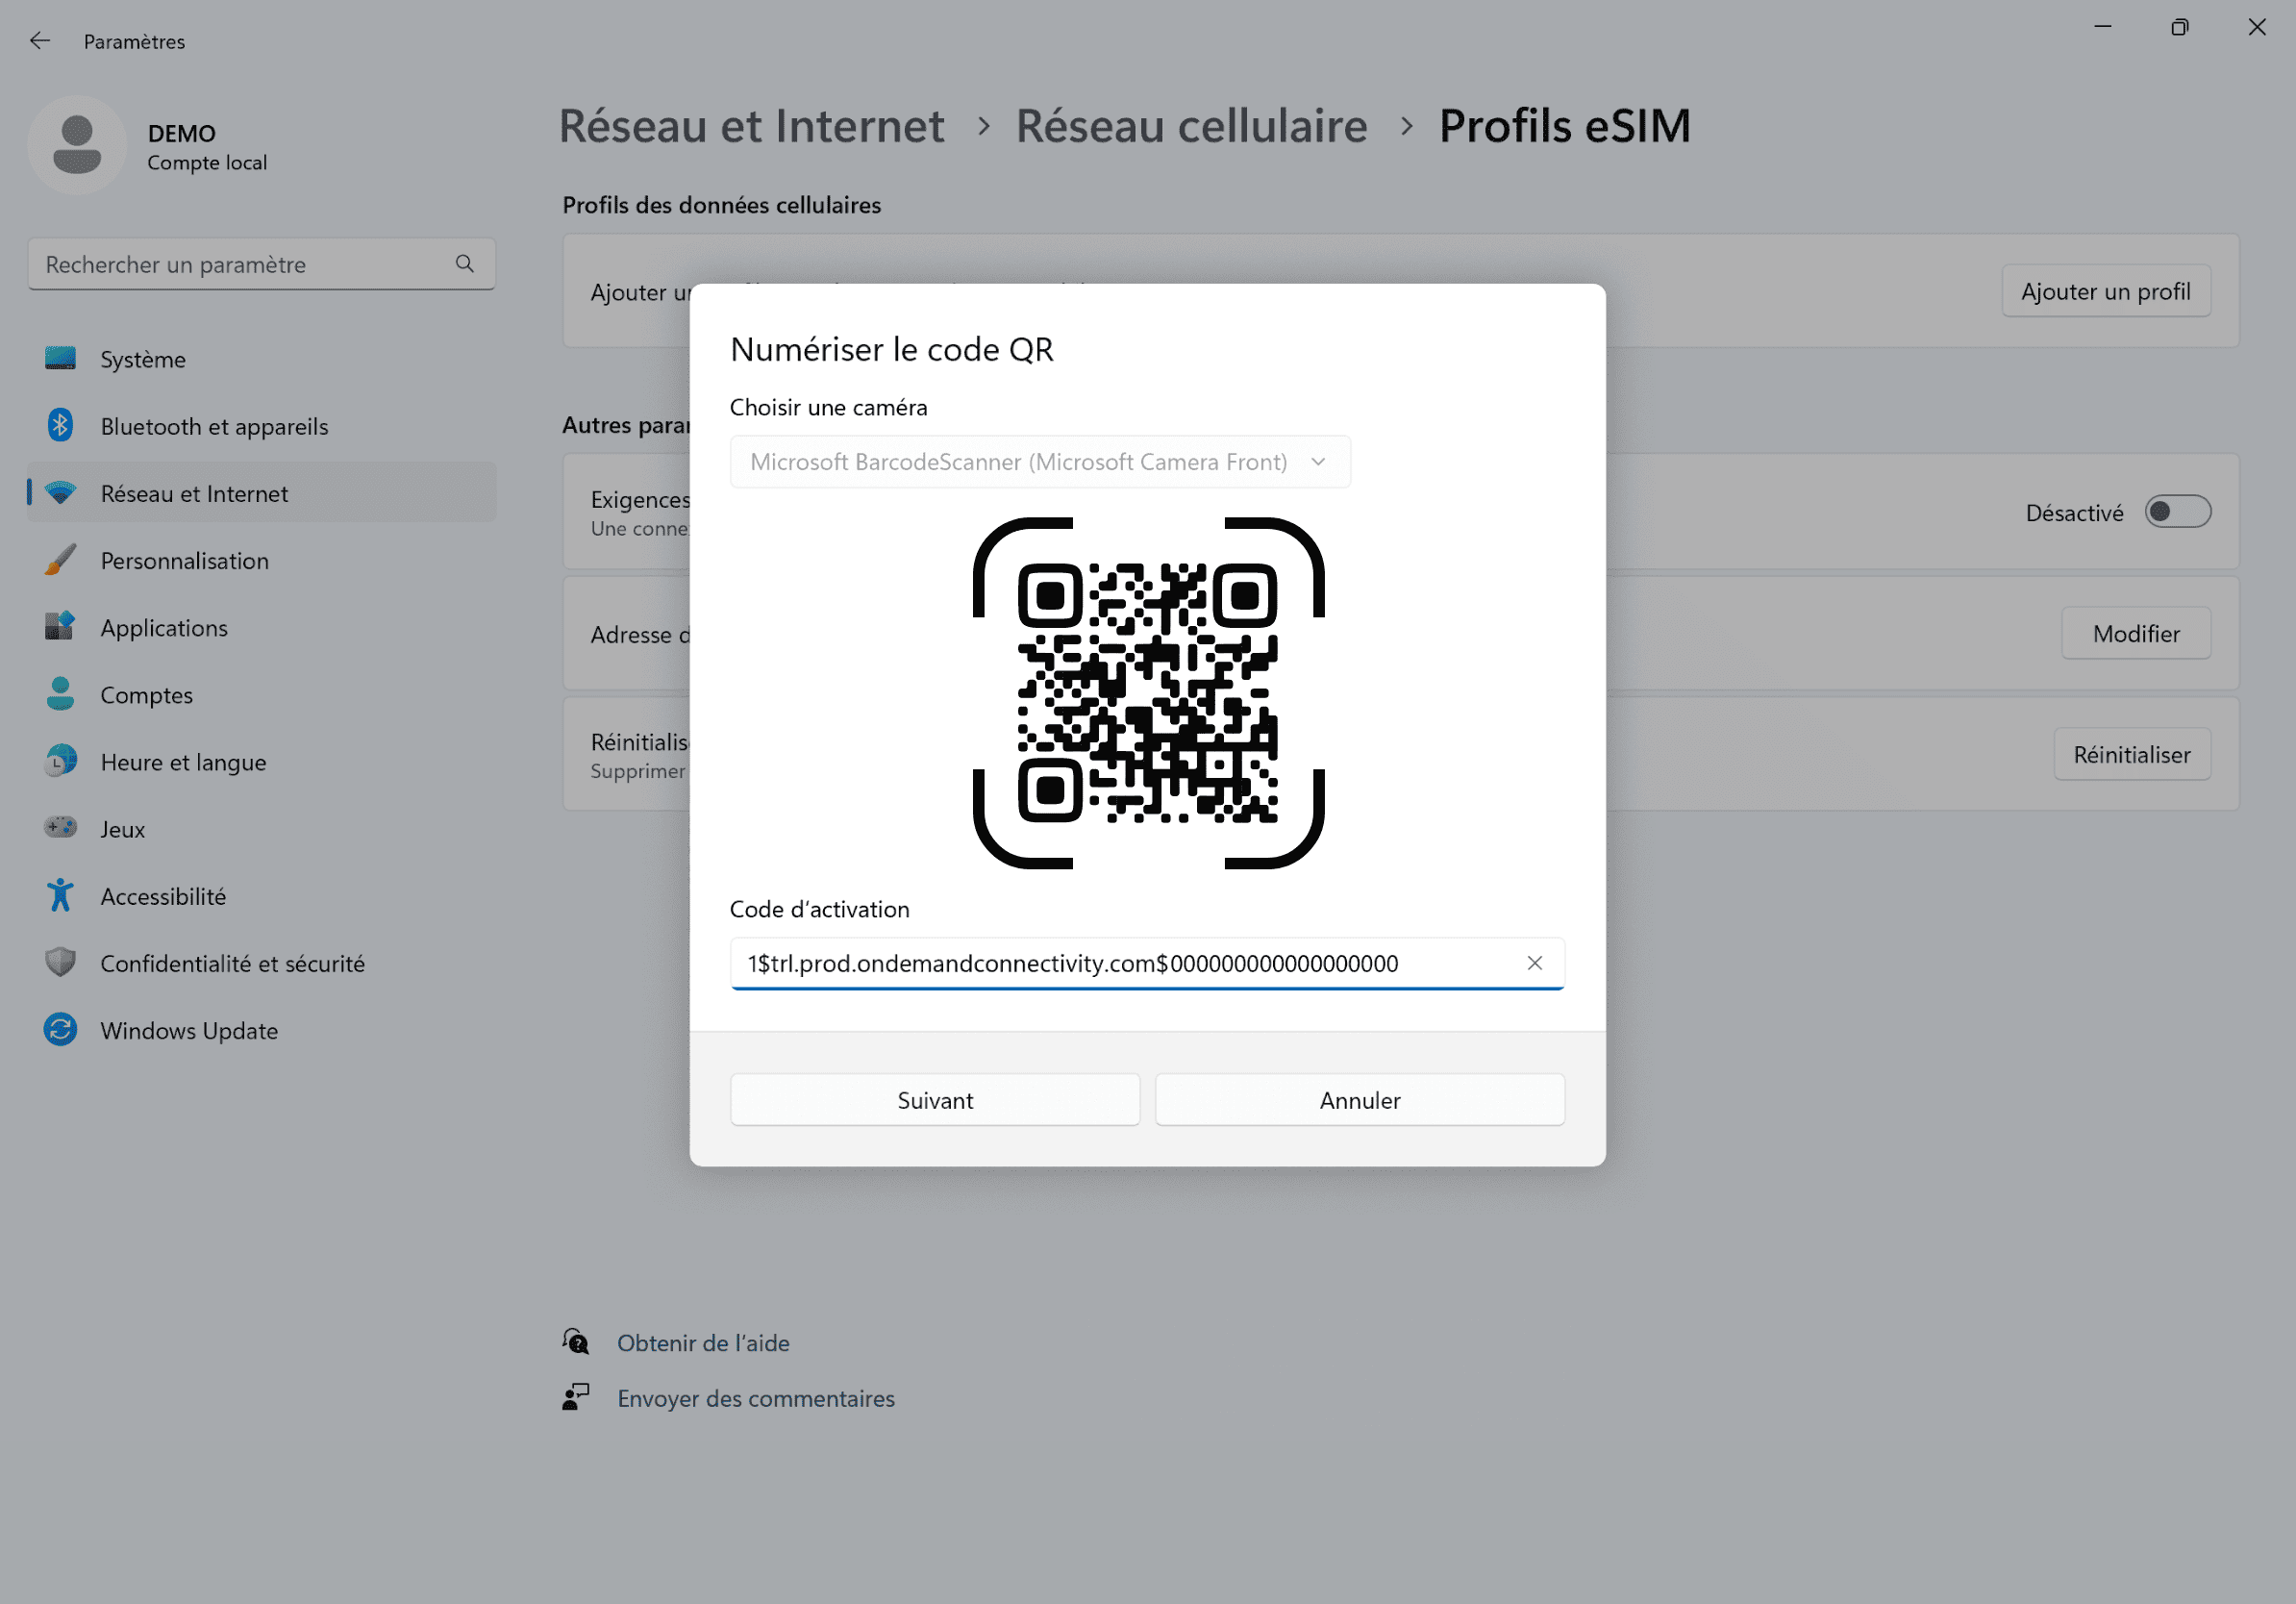Click the Bluetooth icon in sidebar

point(60,425)
